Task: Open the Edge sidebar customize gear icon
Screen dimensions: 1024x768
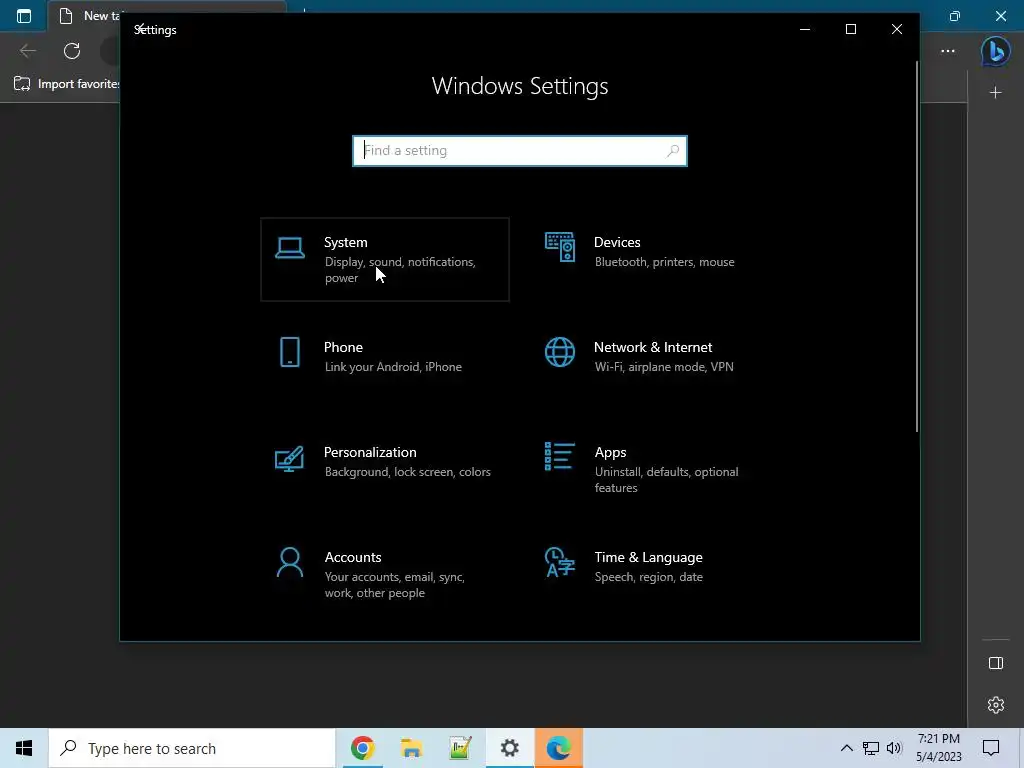Action: click(995, 705)
